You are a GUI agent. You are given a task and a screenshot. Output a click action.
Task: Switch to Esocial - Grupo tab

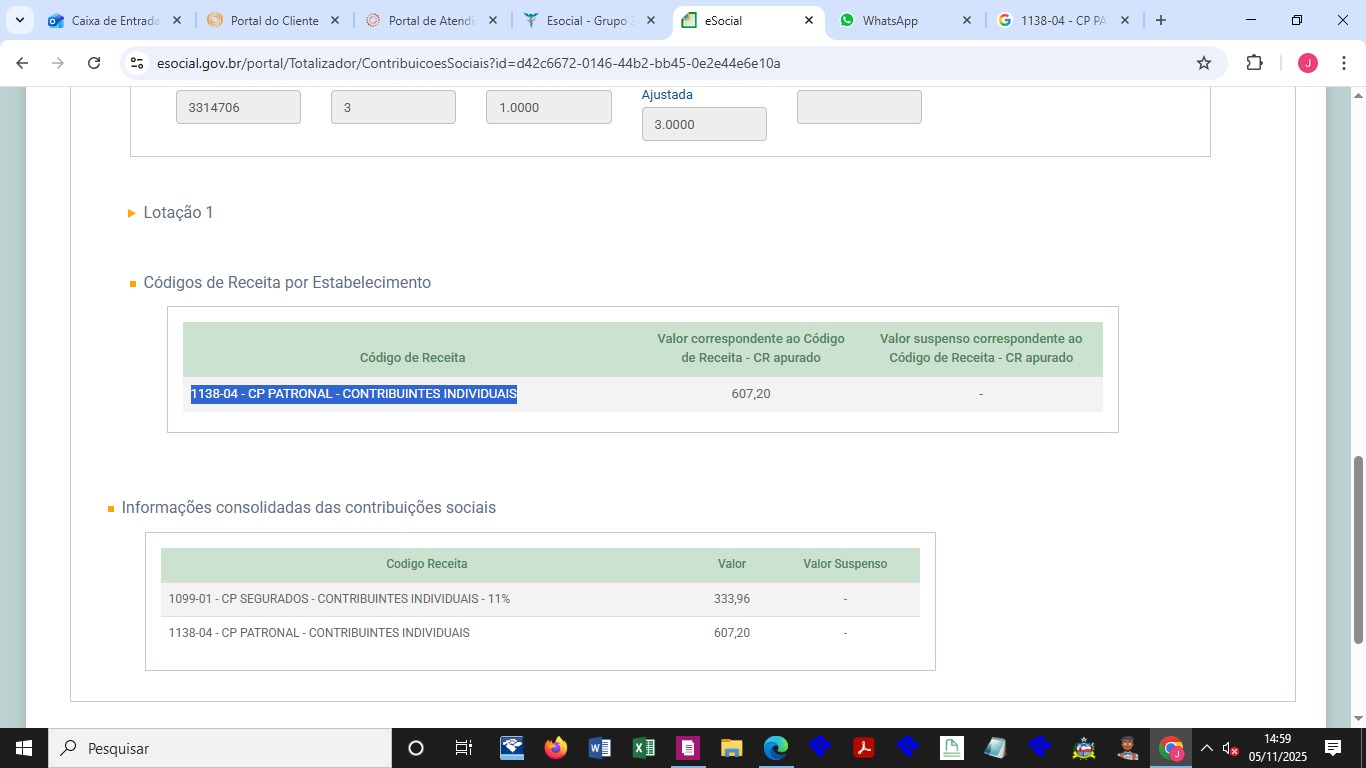click(x=589, y=20)
